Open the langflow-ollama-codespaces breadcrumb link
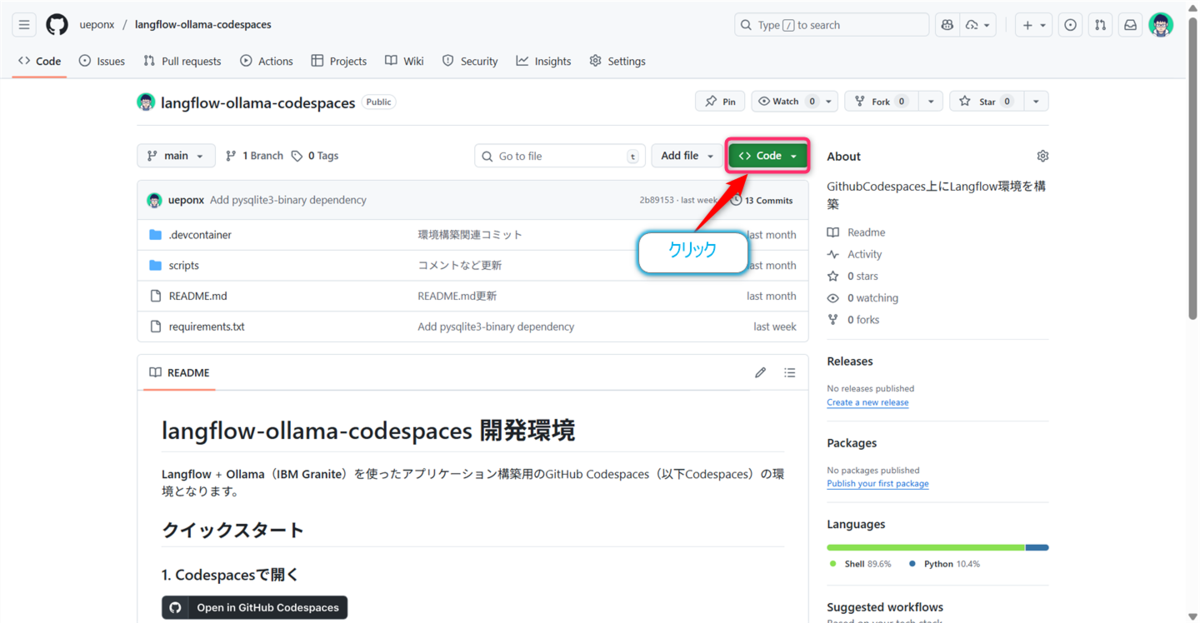 pos(203,25)
